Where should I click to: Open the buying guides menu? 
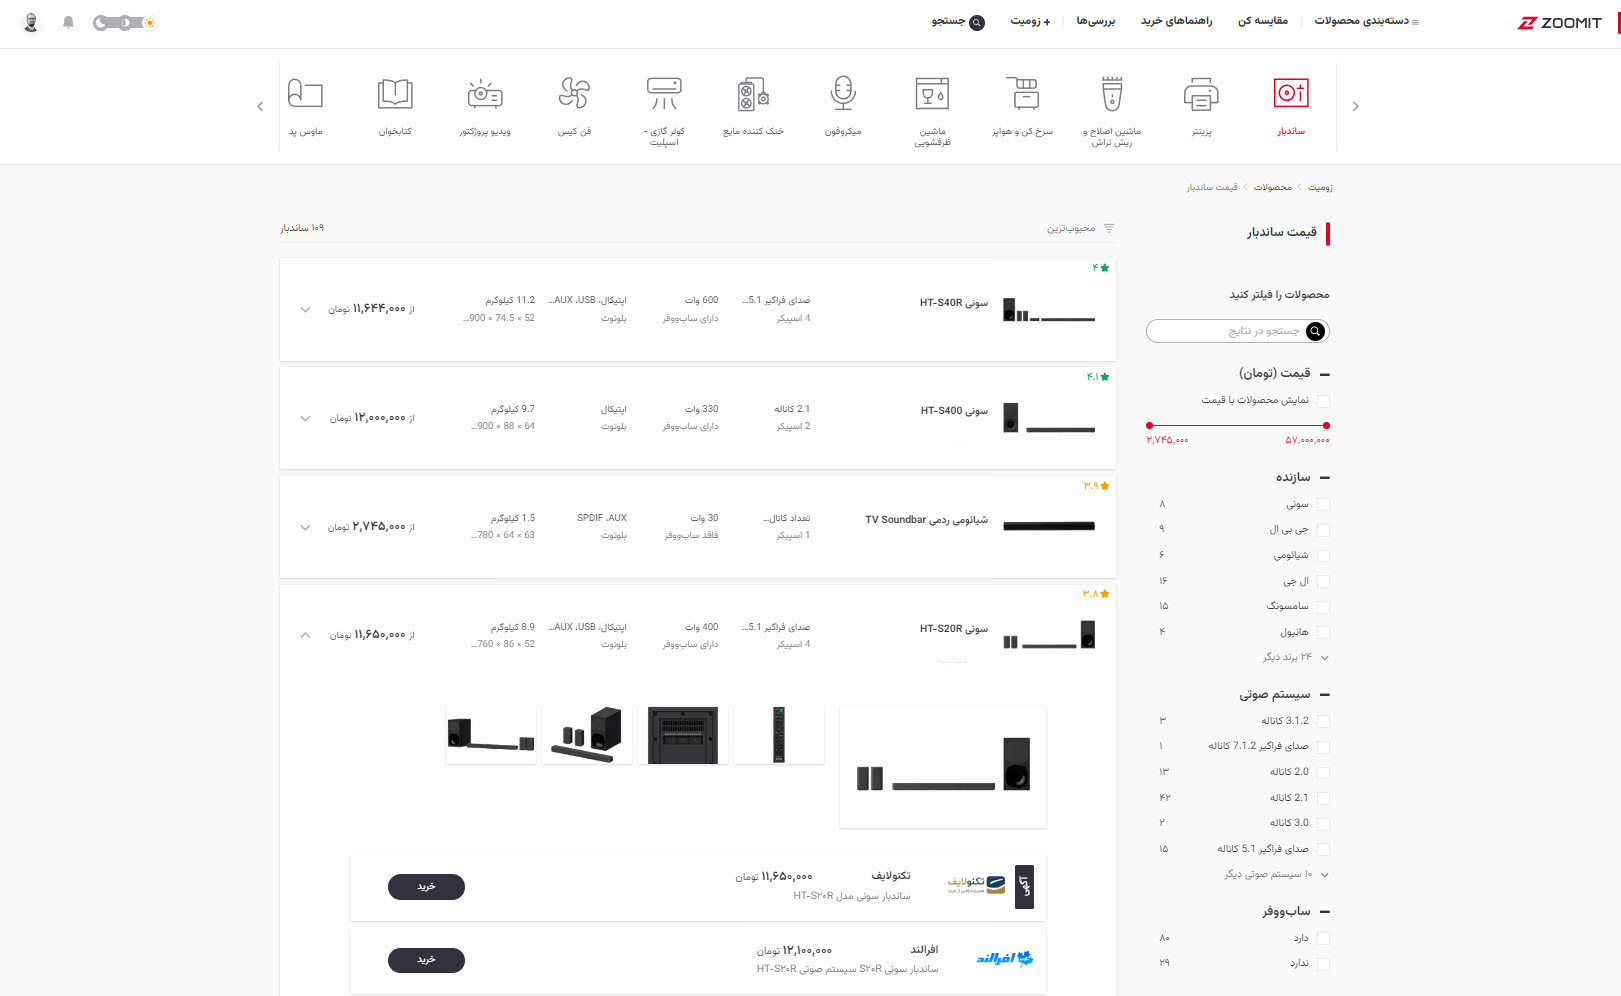tap(1176, 21)
